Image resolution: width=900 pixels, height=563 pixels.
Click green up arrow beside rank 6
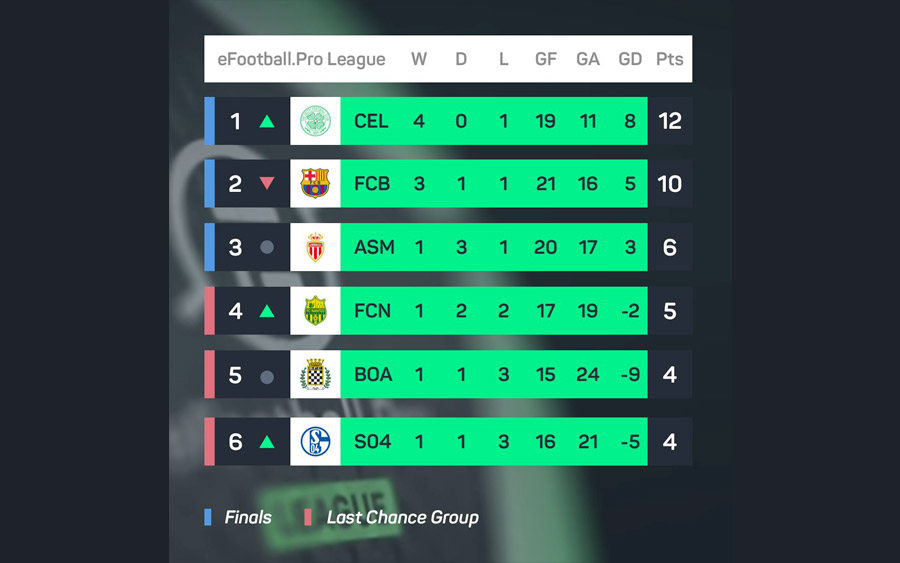(267, 442)
